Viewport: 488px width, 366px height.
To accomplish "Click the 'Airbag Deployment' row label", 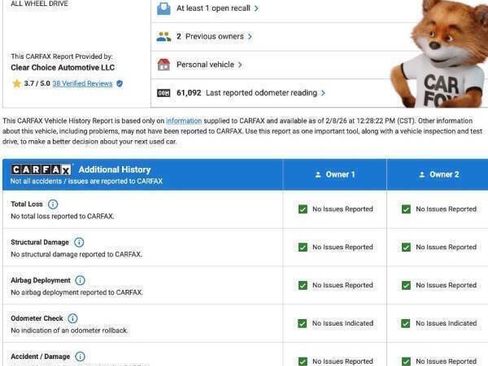I will coord(41,280).
